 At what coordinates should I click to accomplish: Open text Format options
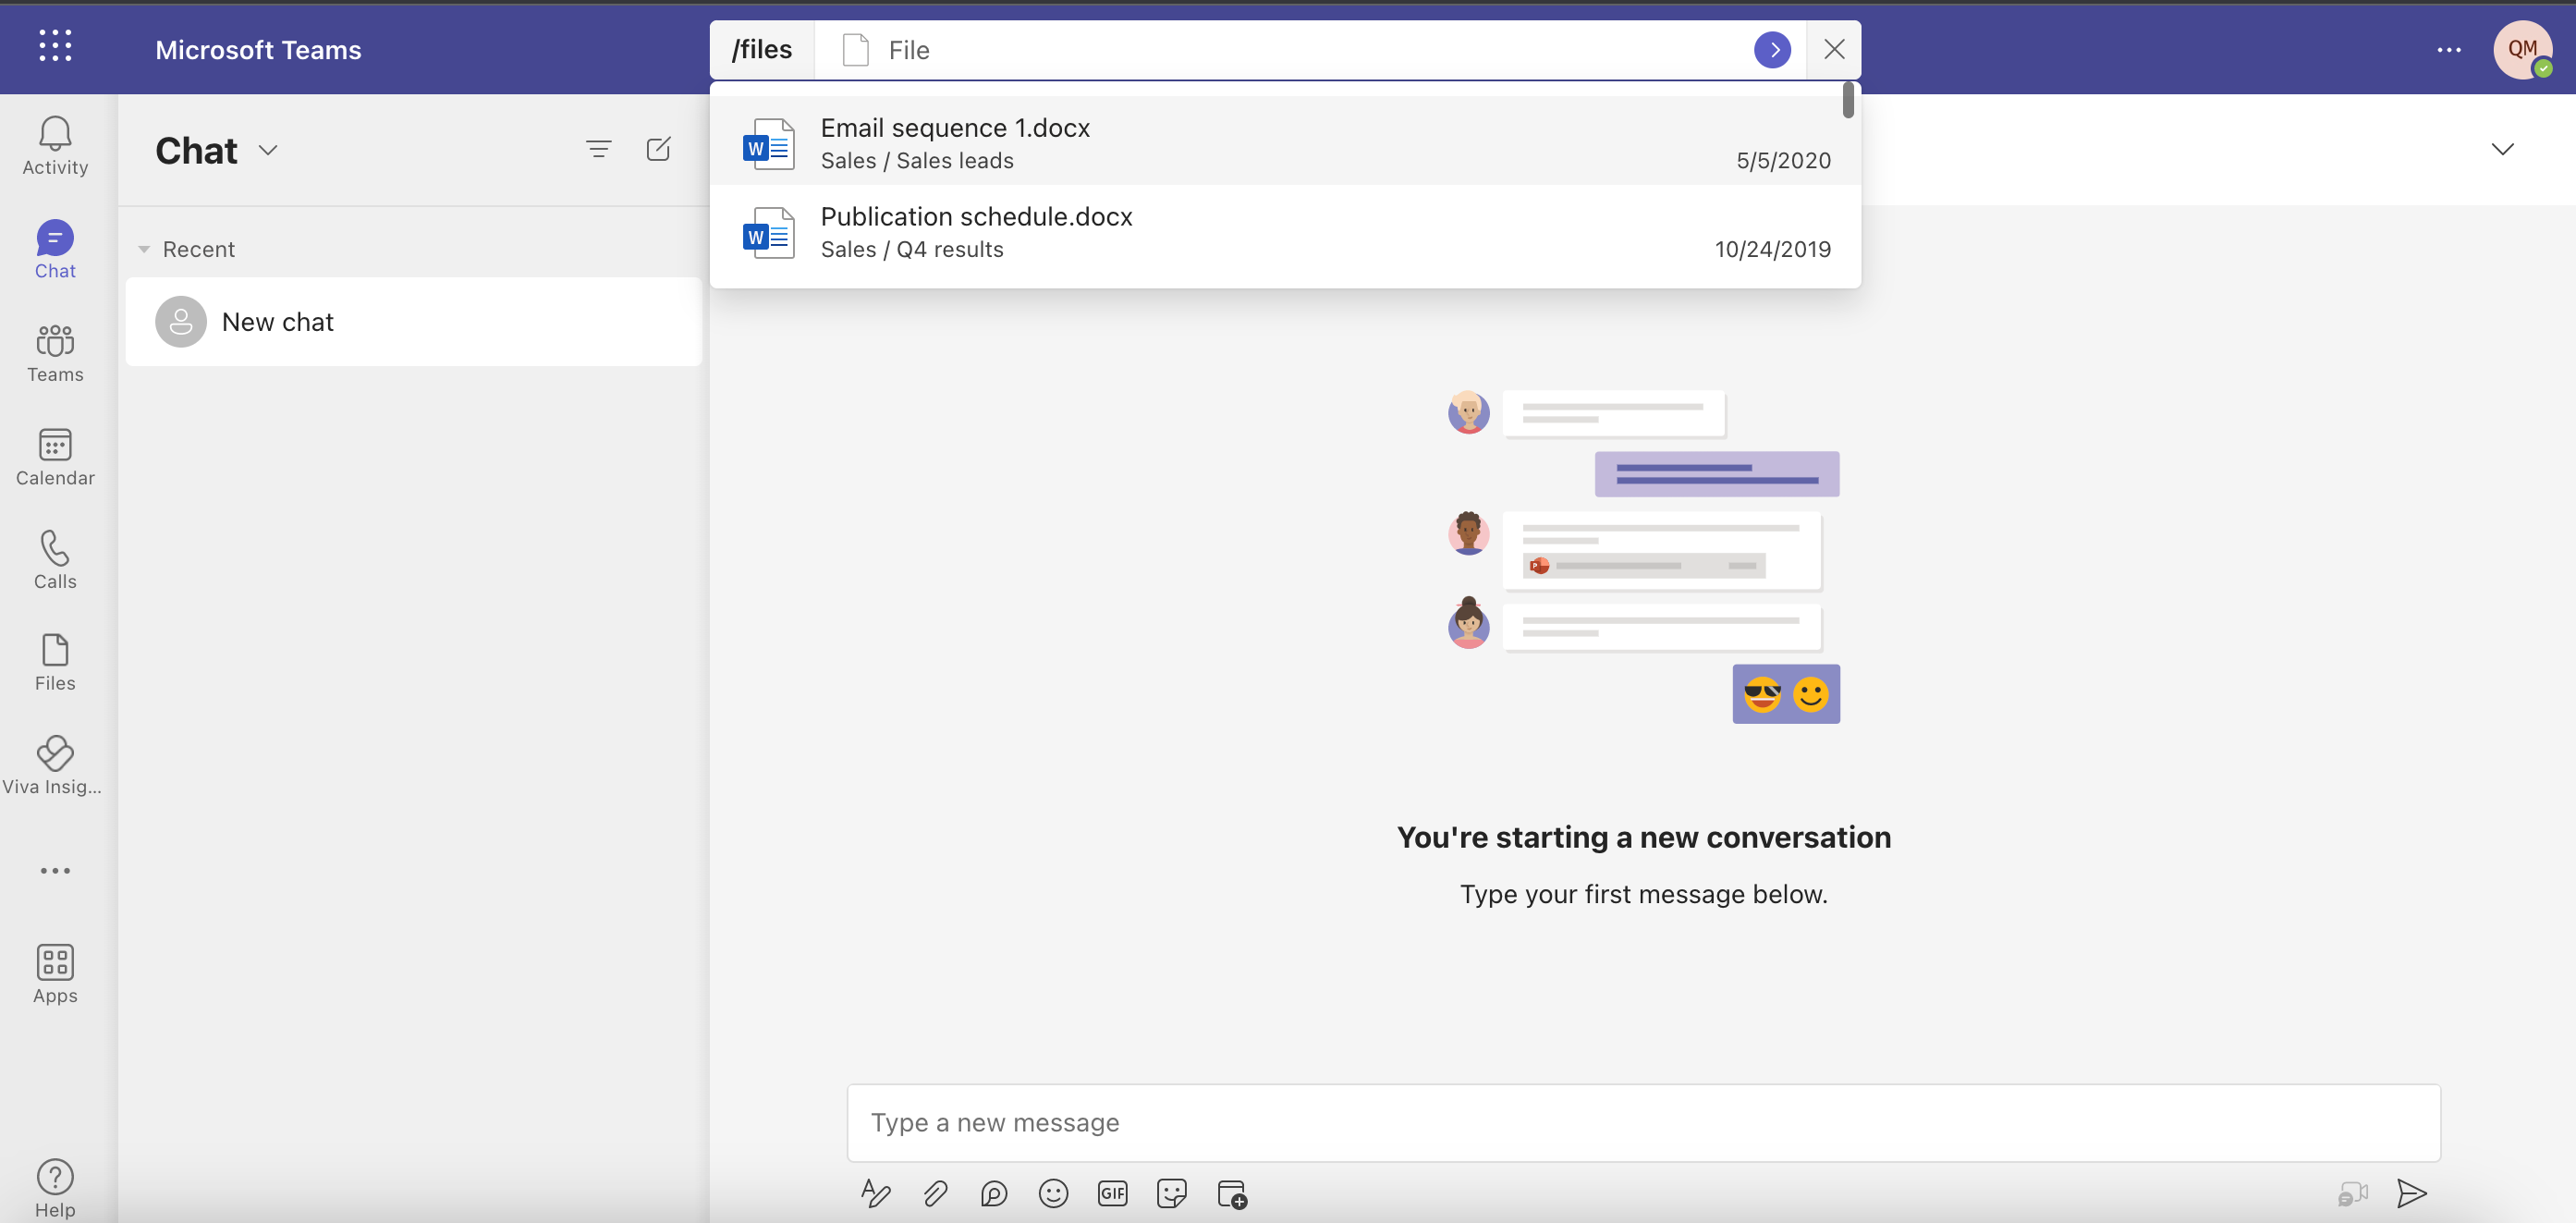click(x=875, y=1193)
